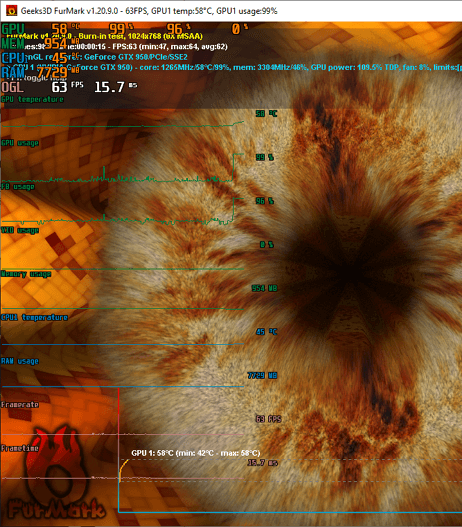Click the 99 % value beside GPU usage graph
This screenshot has height=527, width=462.
pos(265,157)
